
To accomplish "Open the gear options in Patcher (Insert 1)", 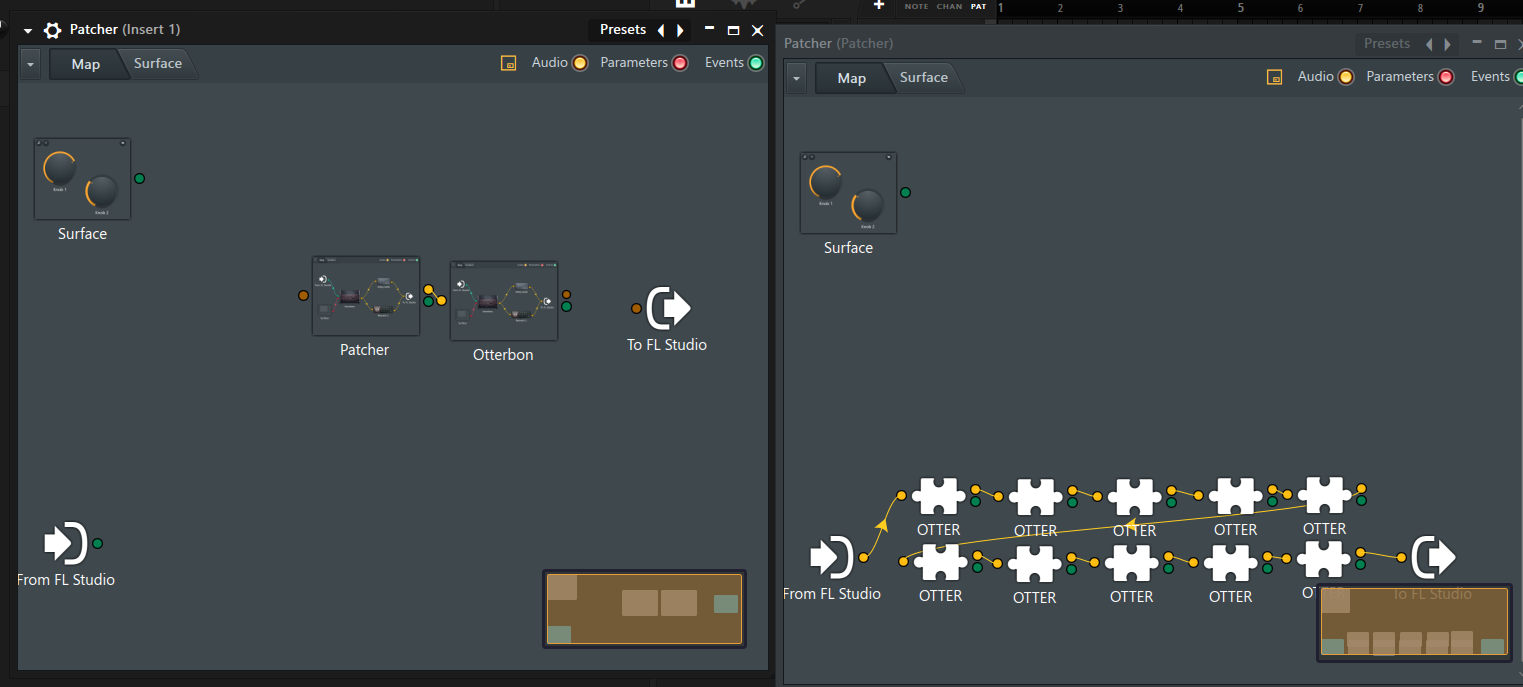I will 53,30.
